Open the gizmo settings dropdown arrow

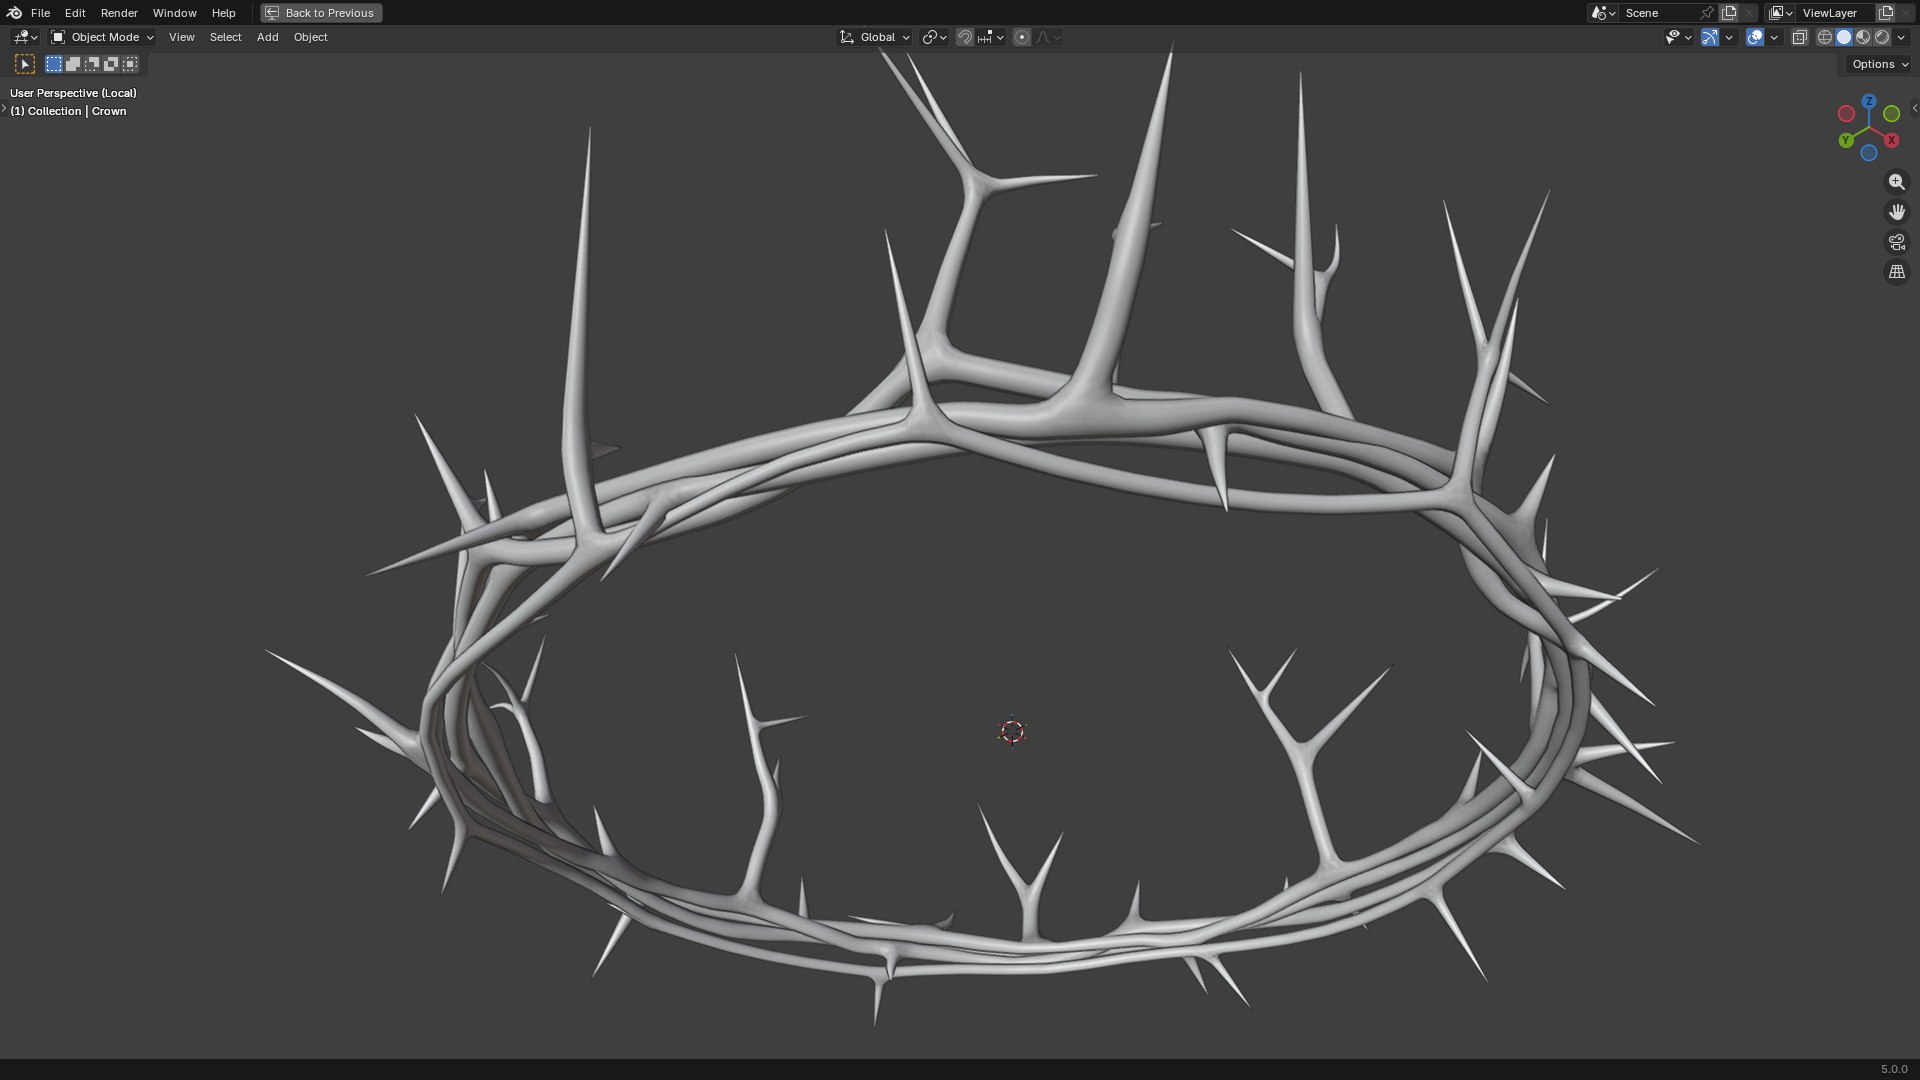(x=1729, y=37)
